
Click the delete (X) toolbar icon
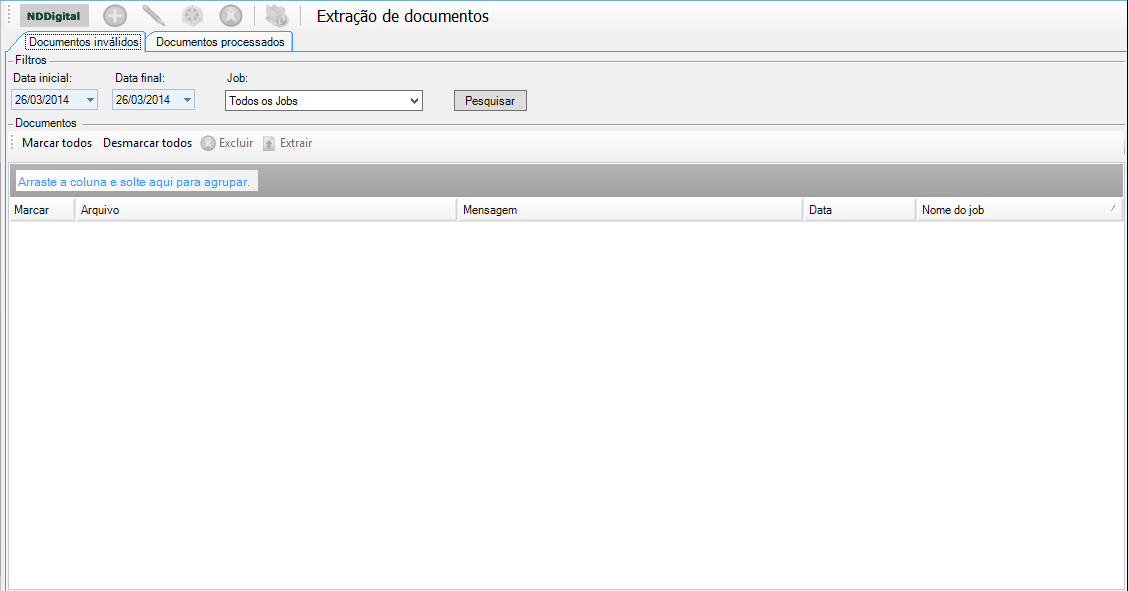230,16
